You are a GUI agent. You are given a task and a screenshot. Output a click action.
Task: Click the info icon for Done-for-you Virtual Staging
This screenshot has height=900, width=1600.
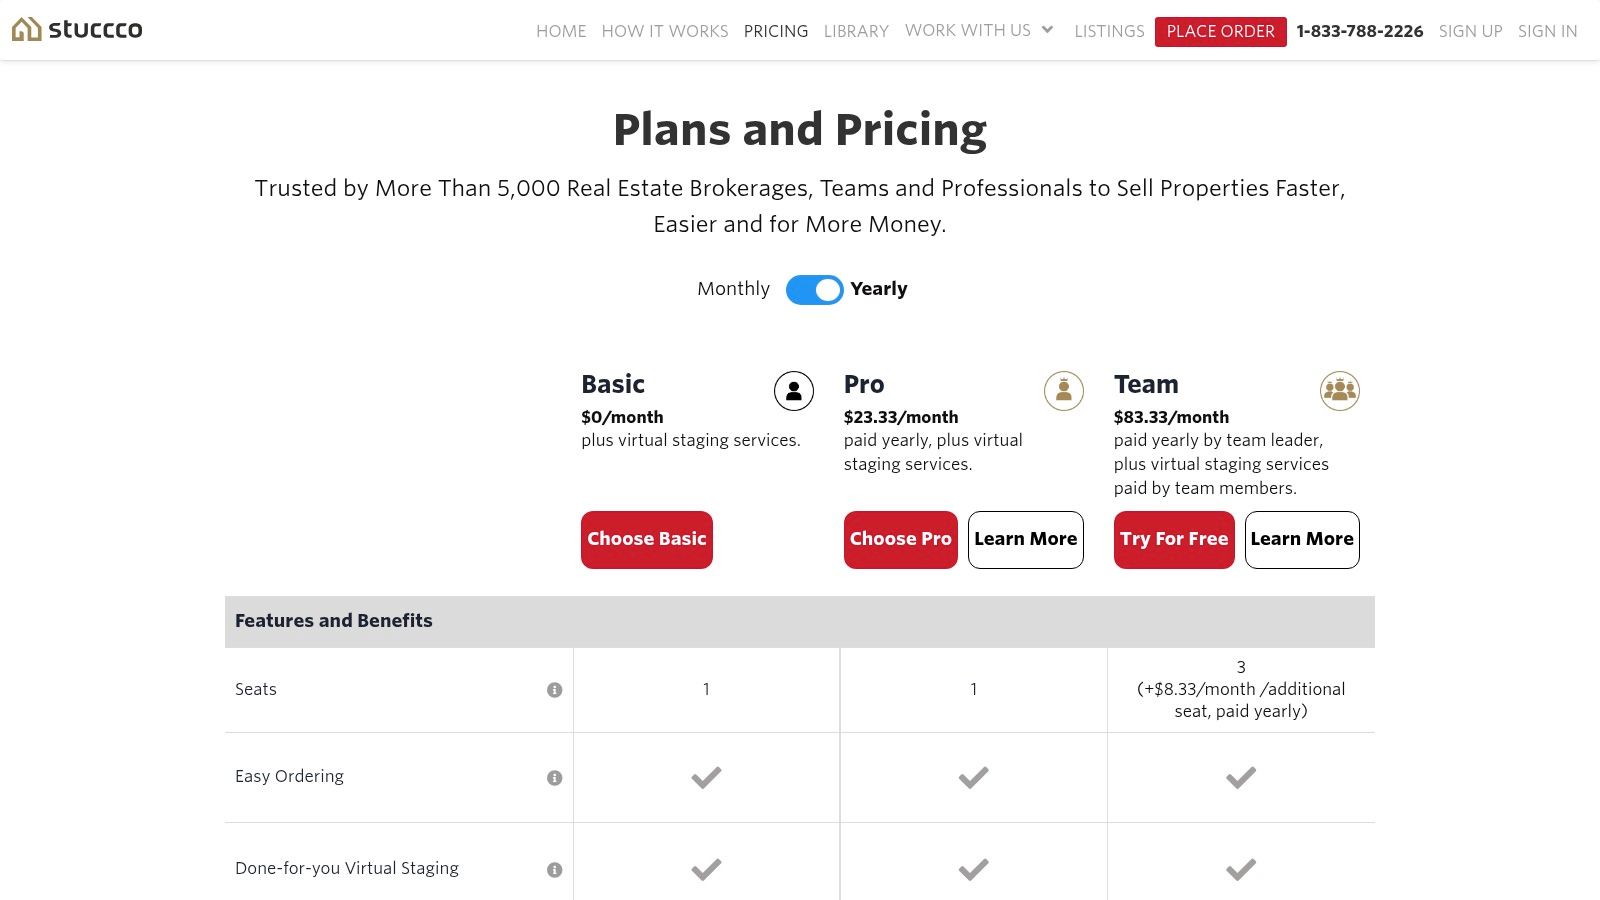click(x=553, y=869)
